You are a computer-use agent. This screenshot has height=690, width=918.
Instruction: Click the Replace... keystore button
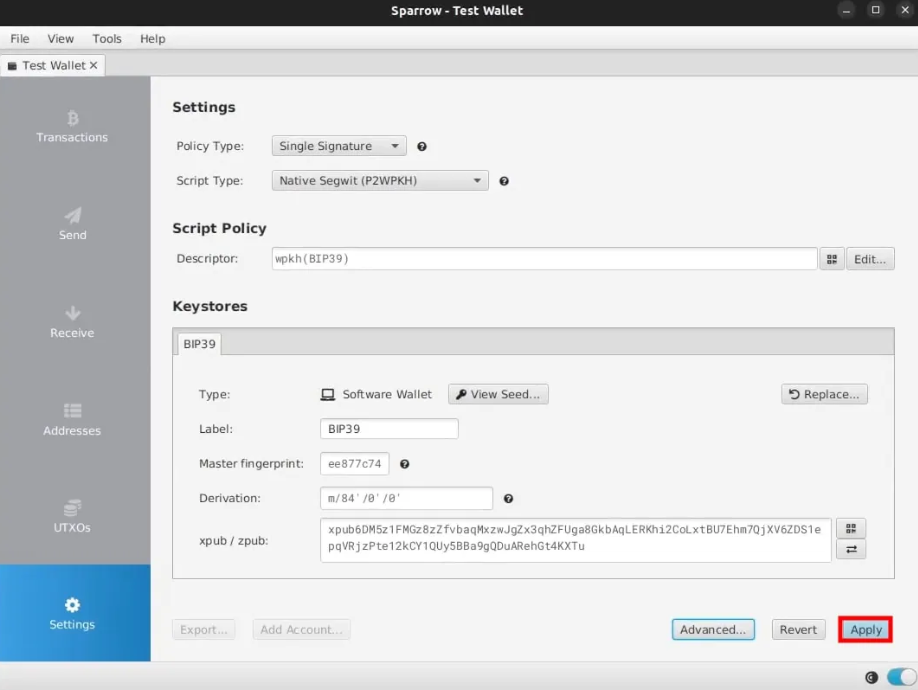click(824, 394)
